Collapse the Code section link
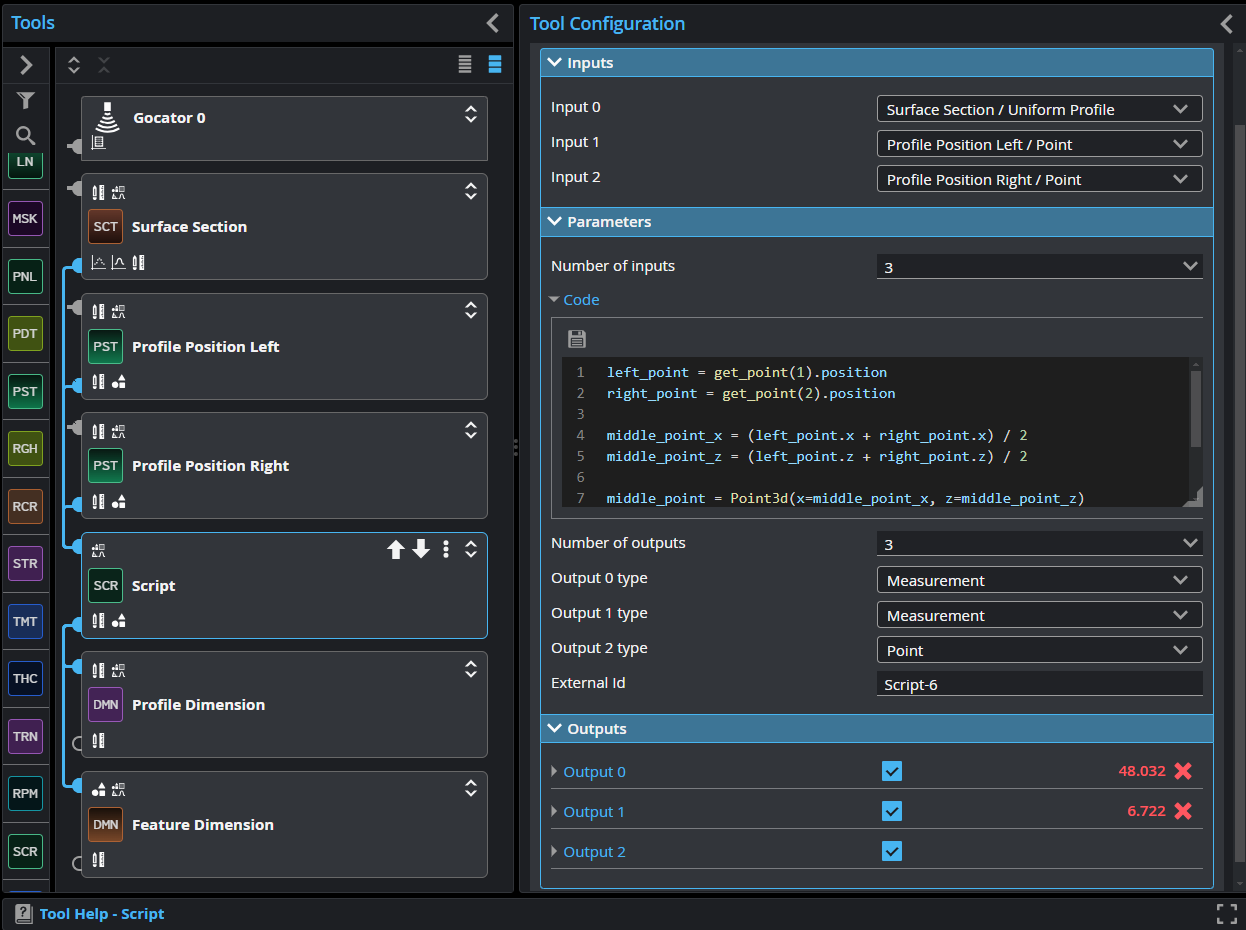Viewport: 1246px width, 930px height. [580, 300]
